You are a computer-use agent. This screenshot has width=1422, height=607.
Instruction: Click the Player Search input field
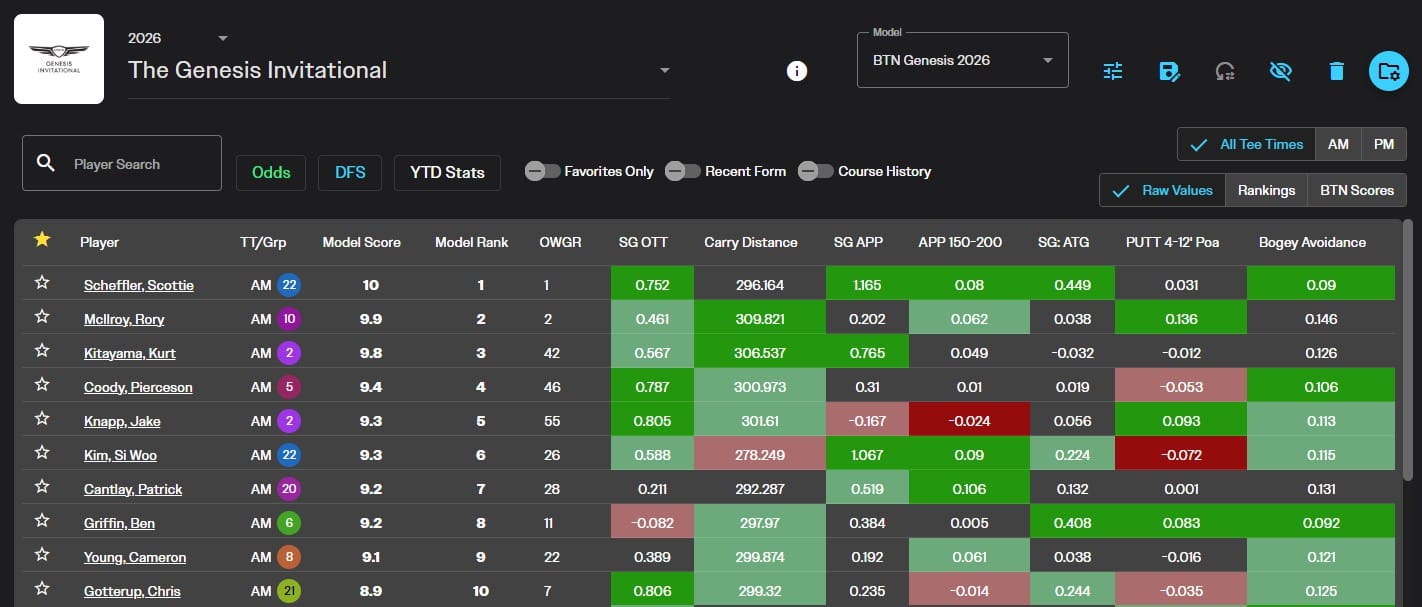[122, 163]
